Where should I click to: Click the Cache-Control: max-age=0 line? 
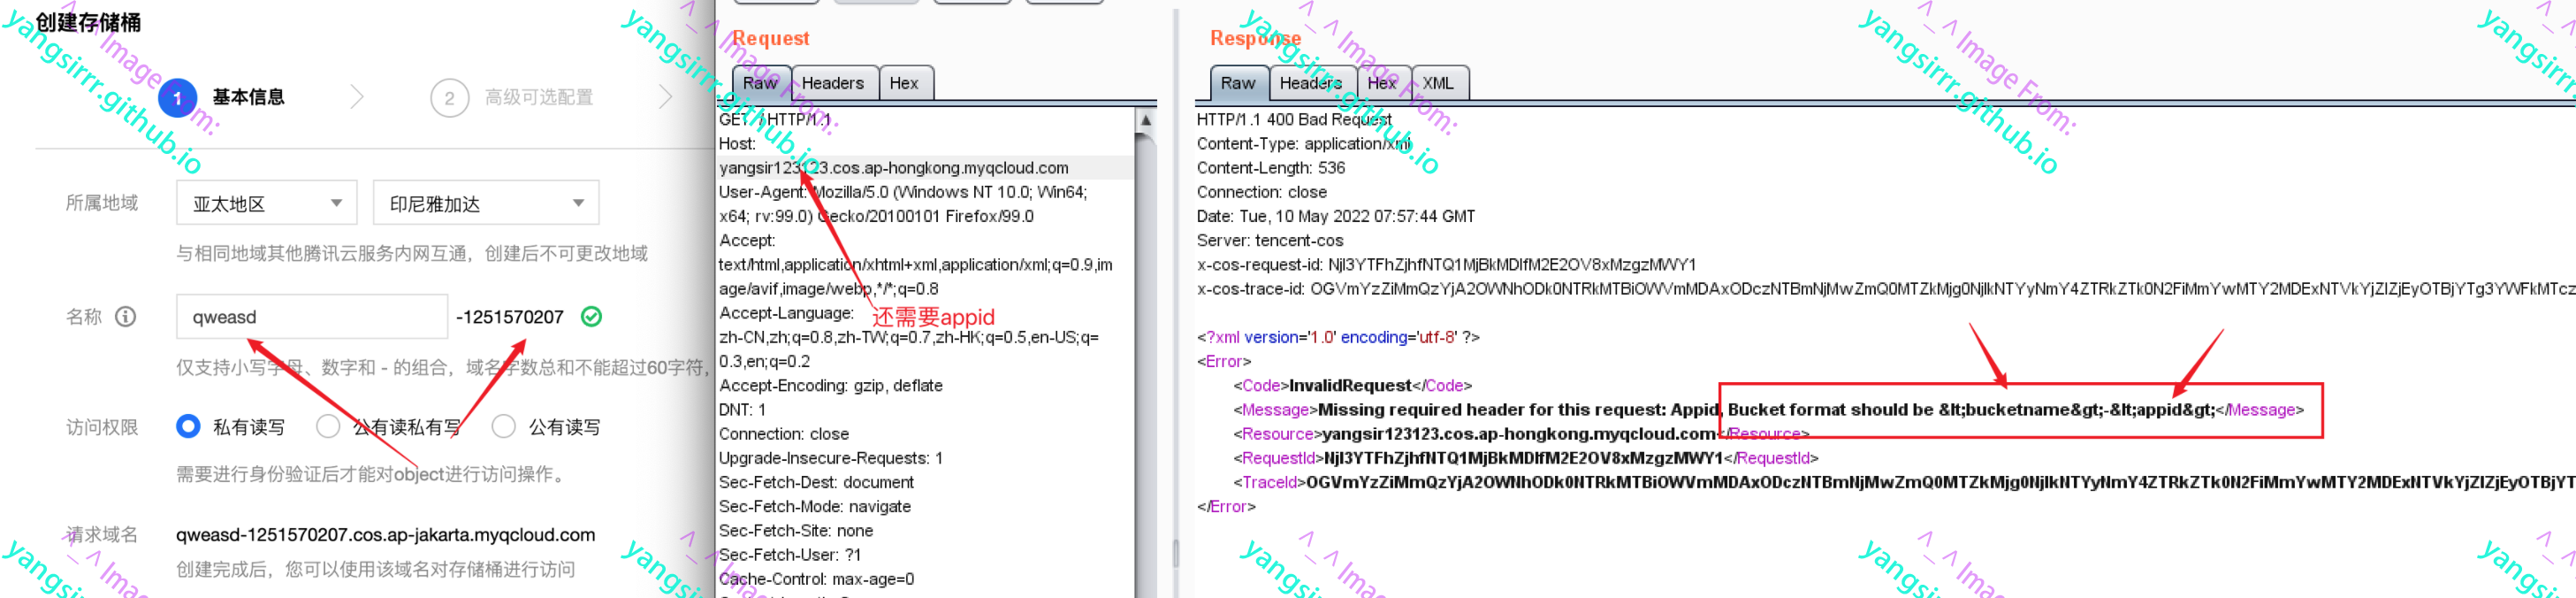pyautogui.click(x=817, y=579)
